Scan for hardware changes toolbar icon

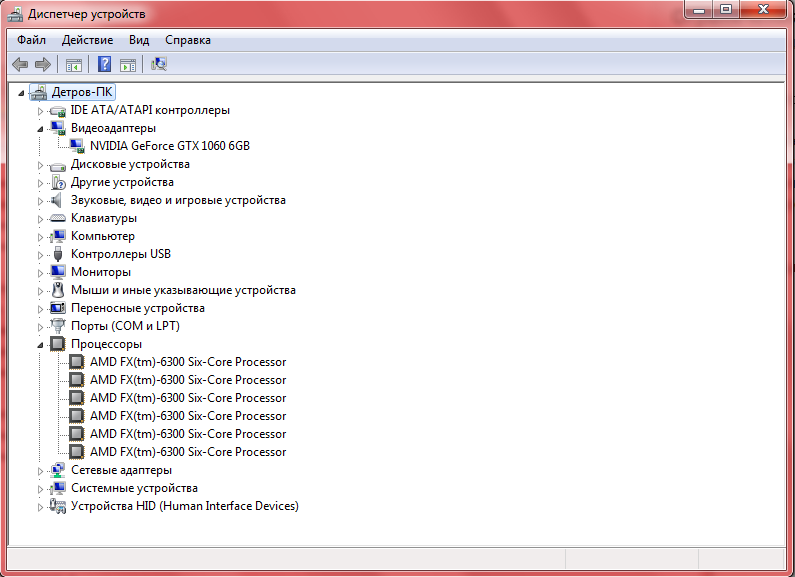(159, 64)
